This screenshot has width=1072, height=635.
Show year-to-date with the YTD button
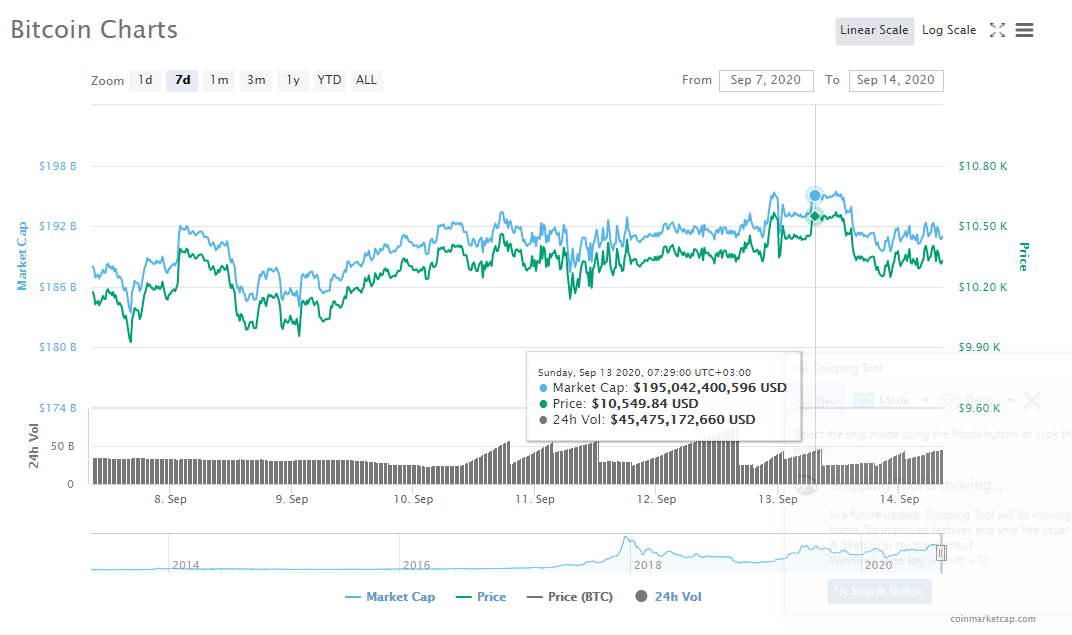click(x=329, y=80)
